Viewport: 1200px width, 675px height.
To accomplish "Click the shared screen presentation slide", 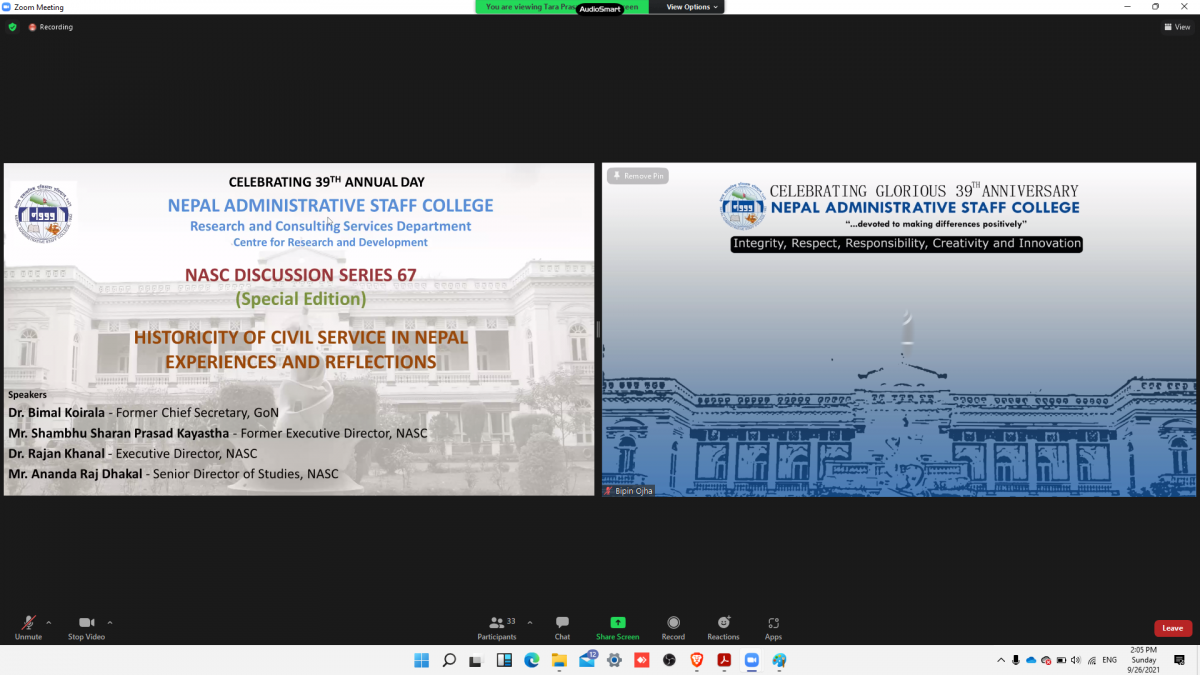I will click(299, 329).
